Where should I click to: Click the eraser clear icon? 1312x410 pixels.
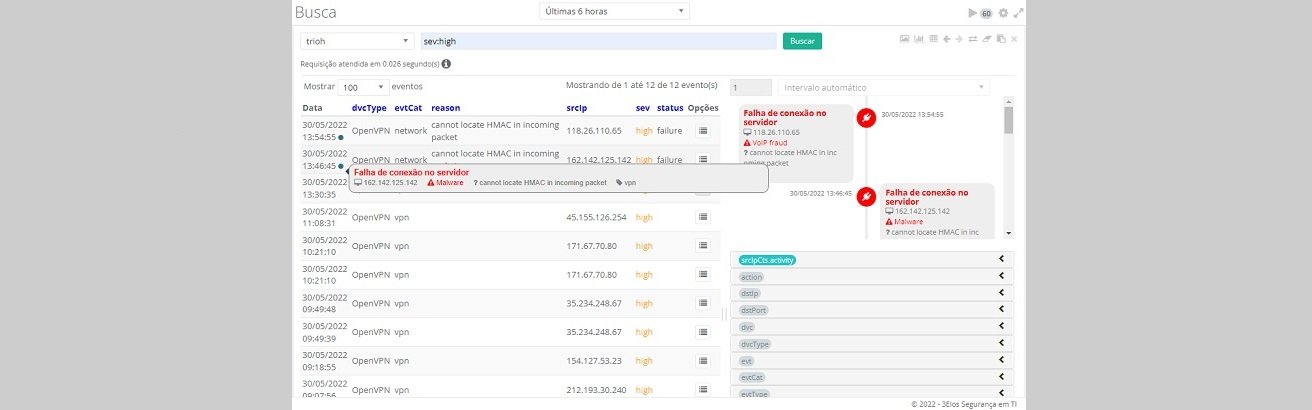[x=987, y=39]
